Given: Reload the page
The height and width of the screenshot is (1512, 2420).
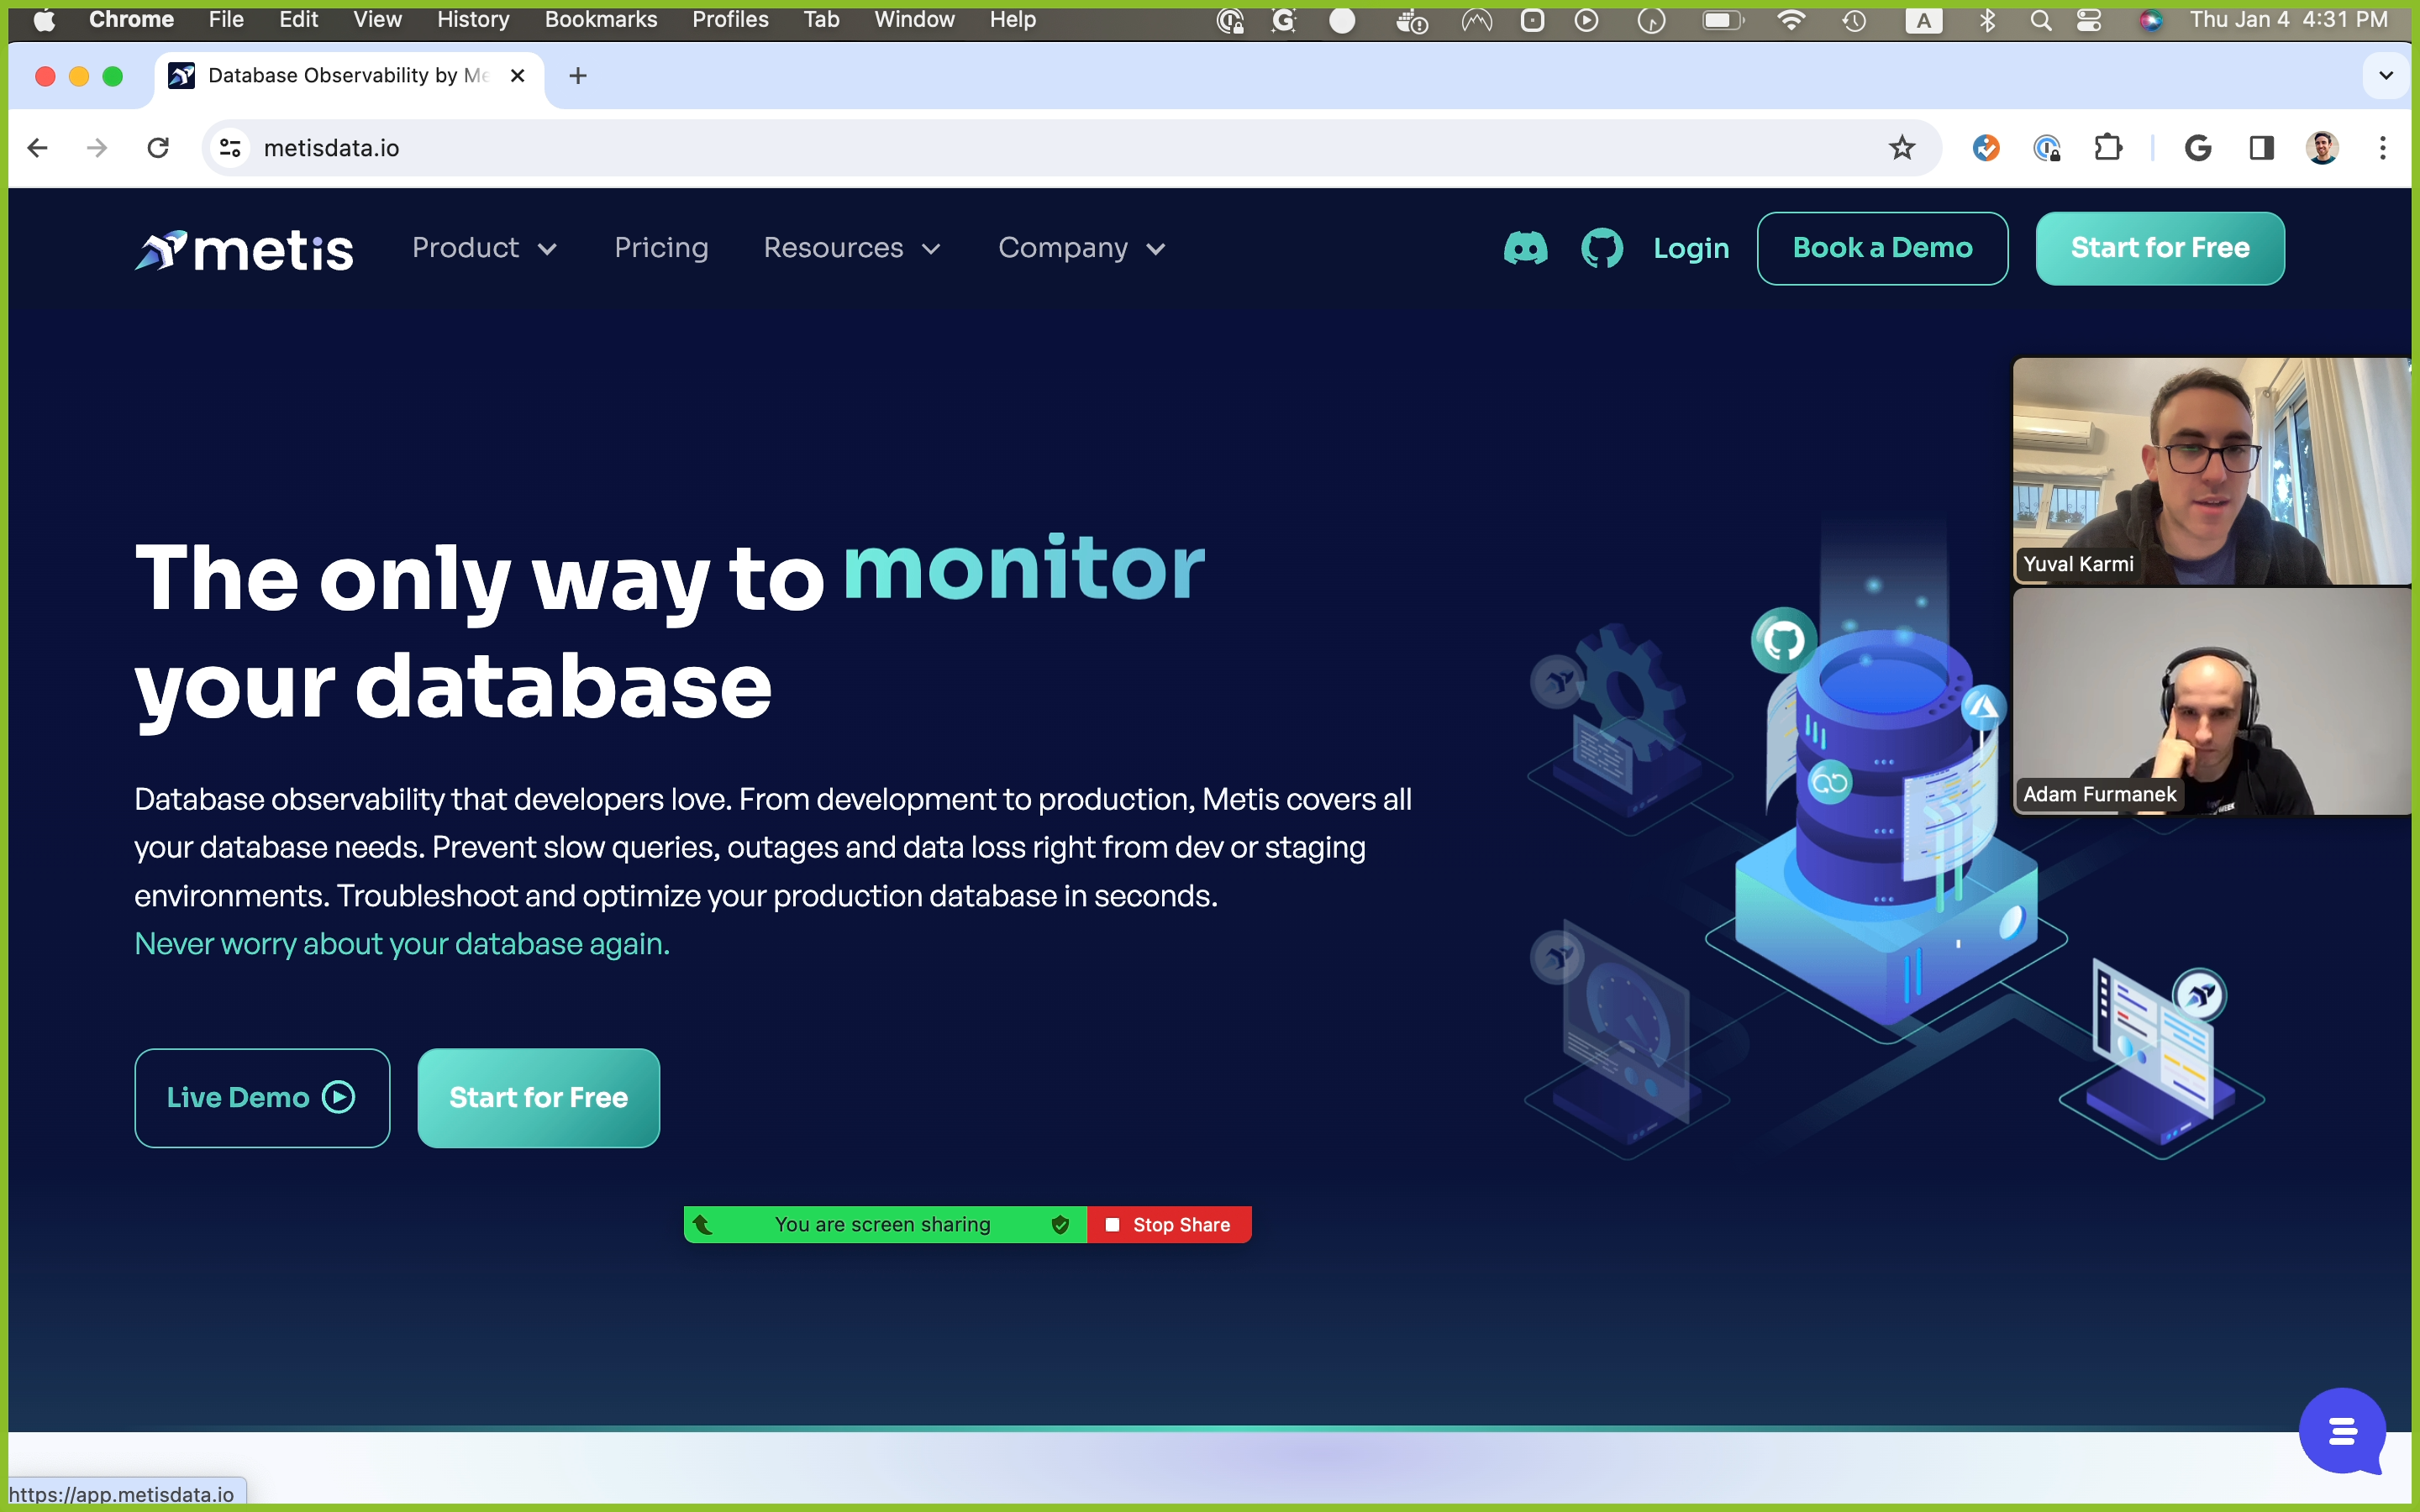Looking at the screenshot, I should pyautogui.click(x=158, y=148).
